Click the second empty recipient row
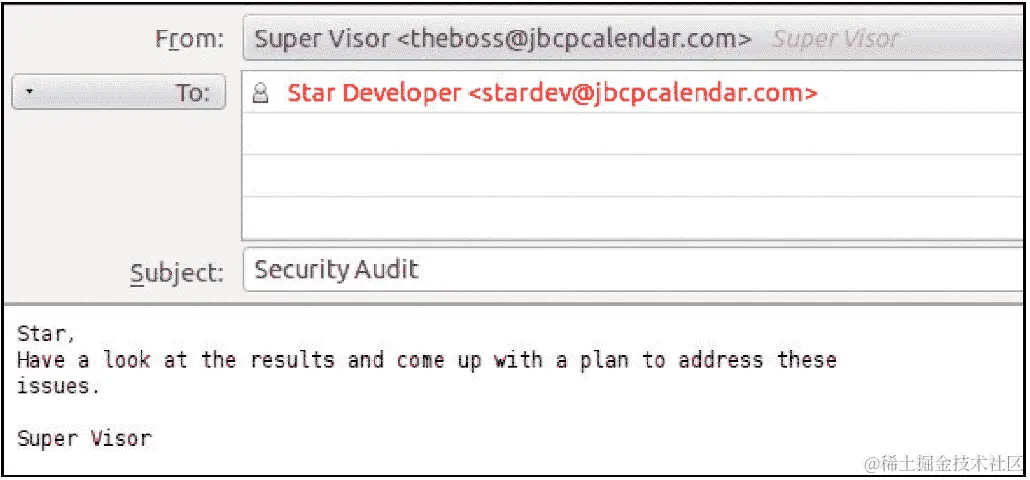The width and height of the screenshot is (1030, 480). pos(633,134)
